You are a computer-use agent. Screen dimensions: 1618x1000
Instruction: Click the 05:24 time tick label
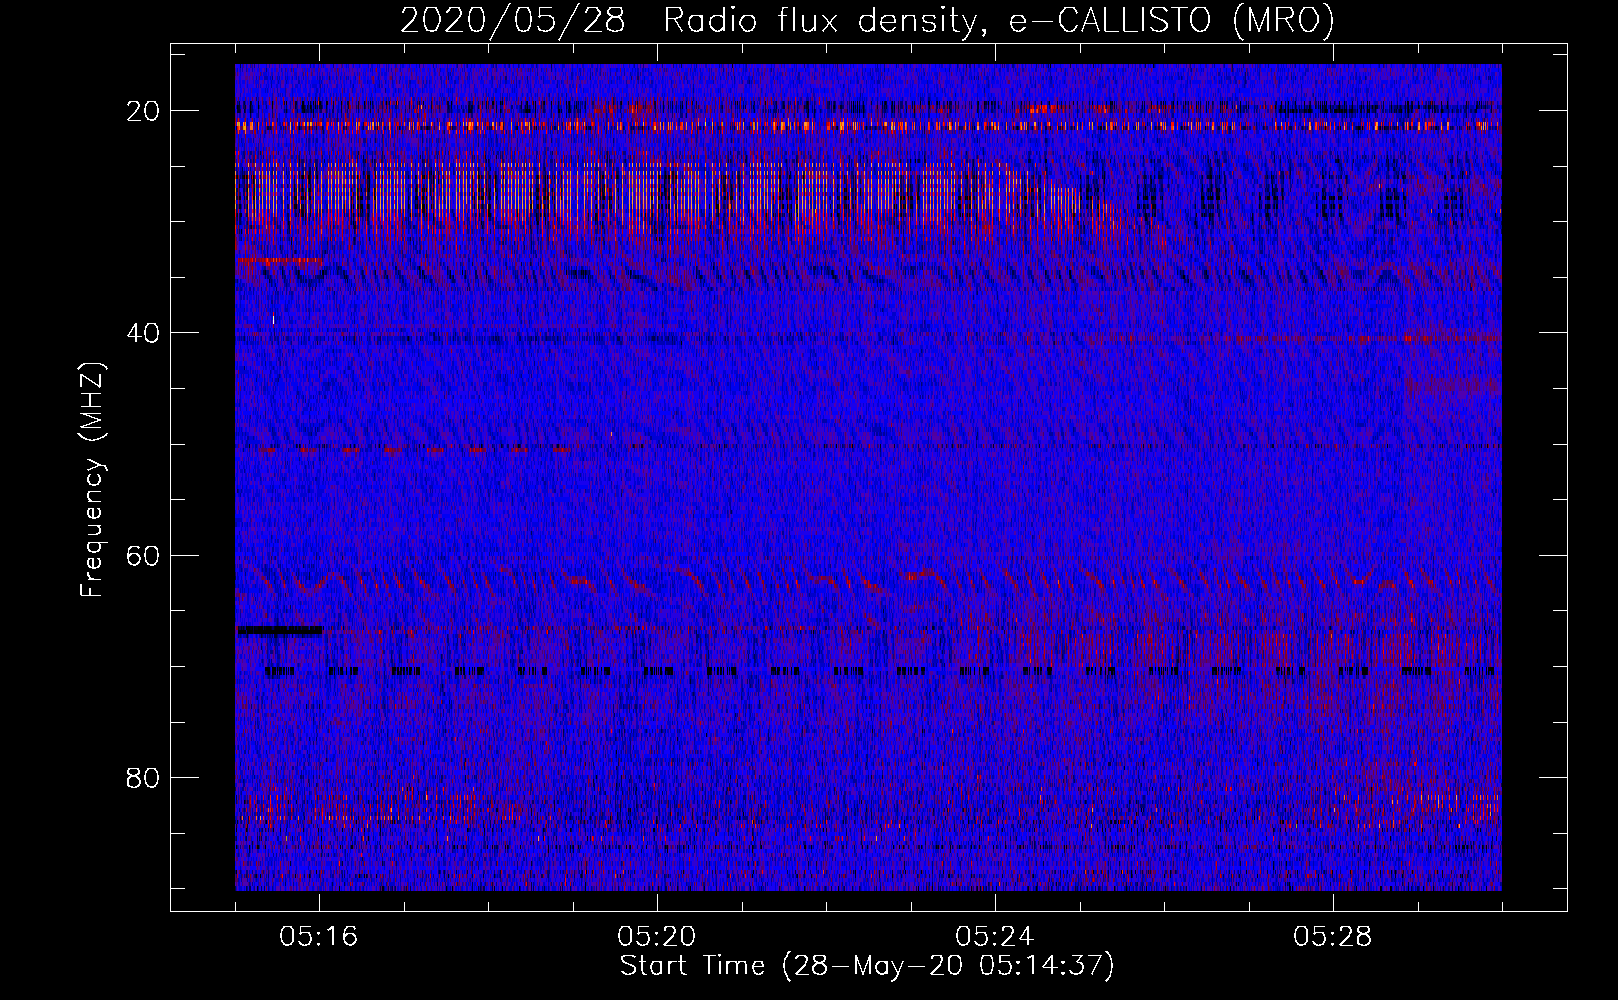coord(995,937)
